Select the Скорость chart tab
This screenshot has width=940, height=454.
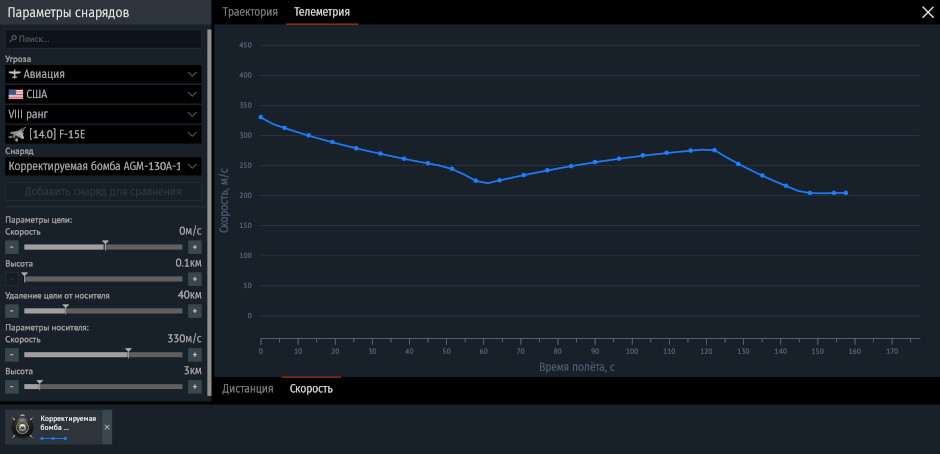click(x=311, y=389)
